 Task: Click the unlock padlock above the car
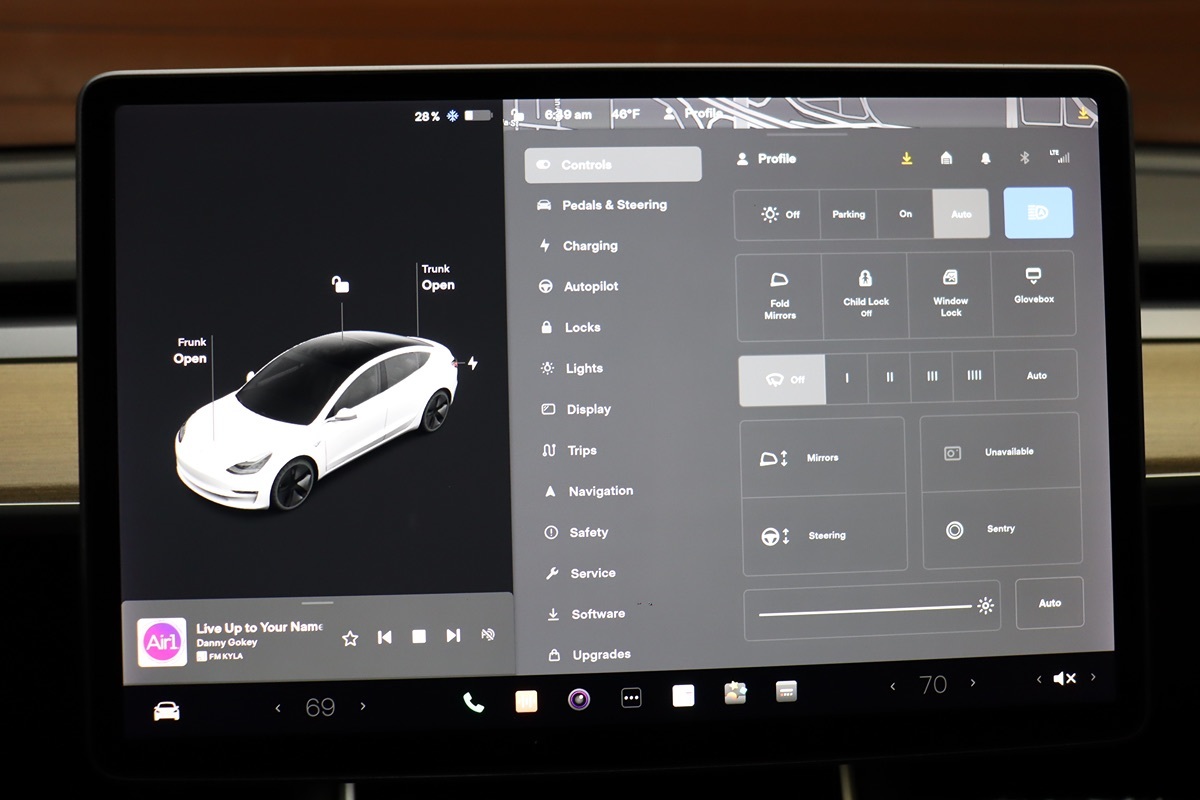coord(341,285)
